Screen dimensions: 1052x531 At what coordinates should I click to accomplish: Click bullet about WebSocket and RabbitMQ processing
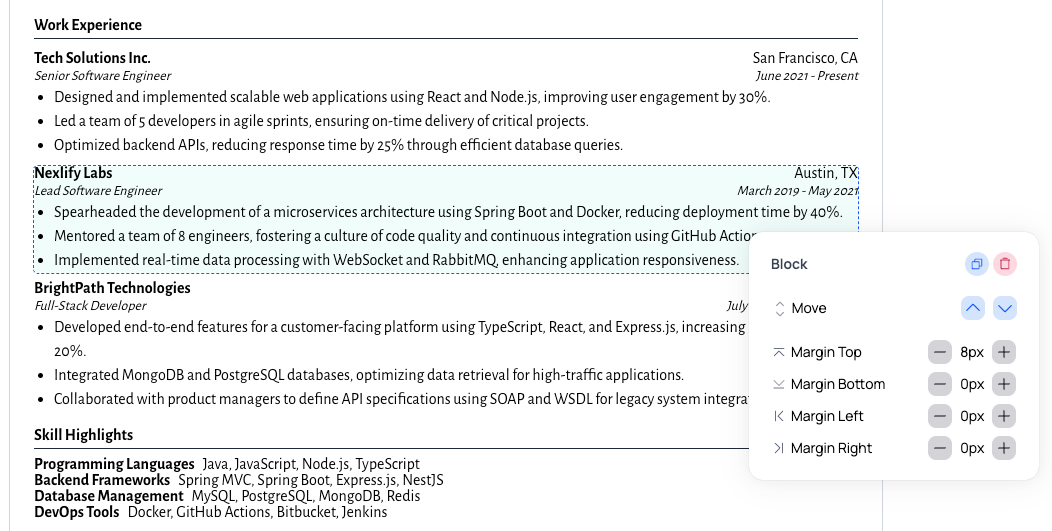[397, 260]
